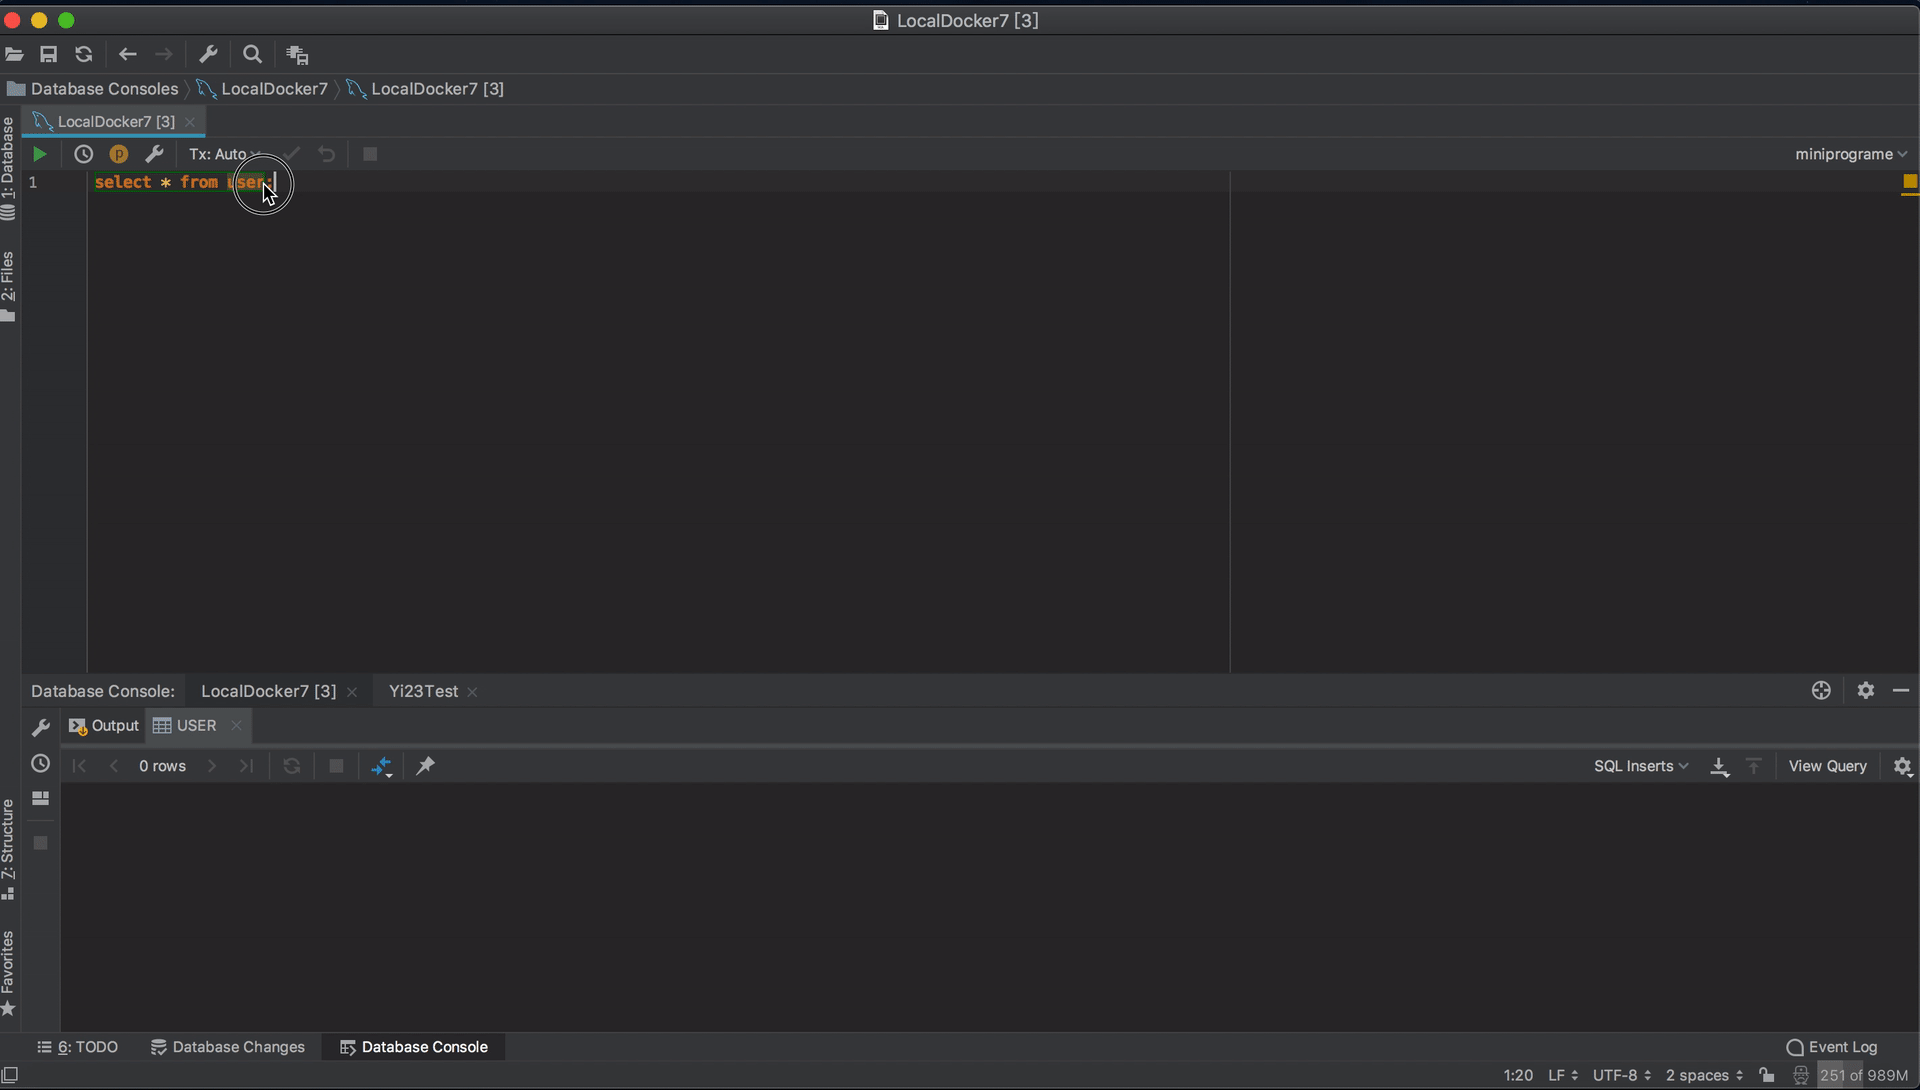Switch to the Yi23Test console tab
The image size is (1920, 1090).
coord(423,691)
